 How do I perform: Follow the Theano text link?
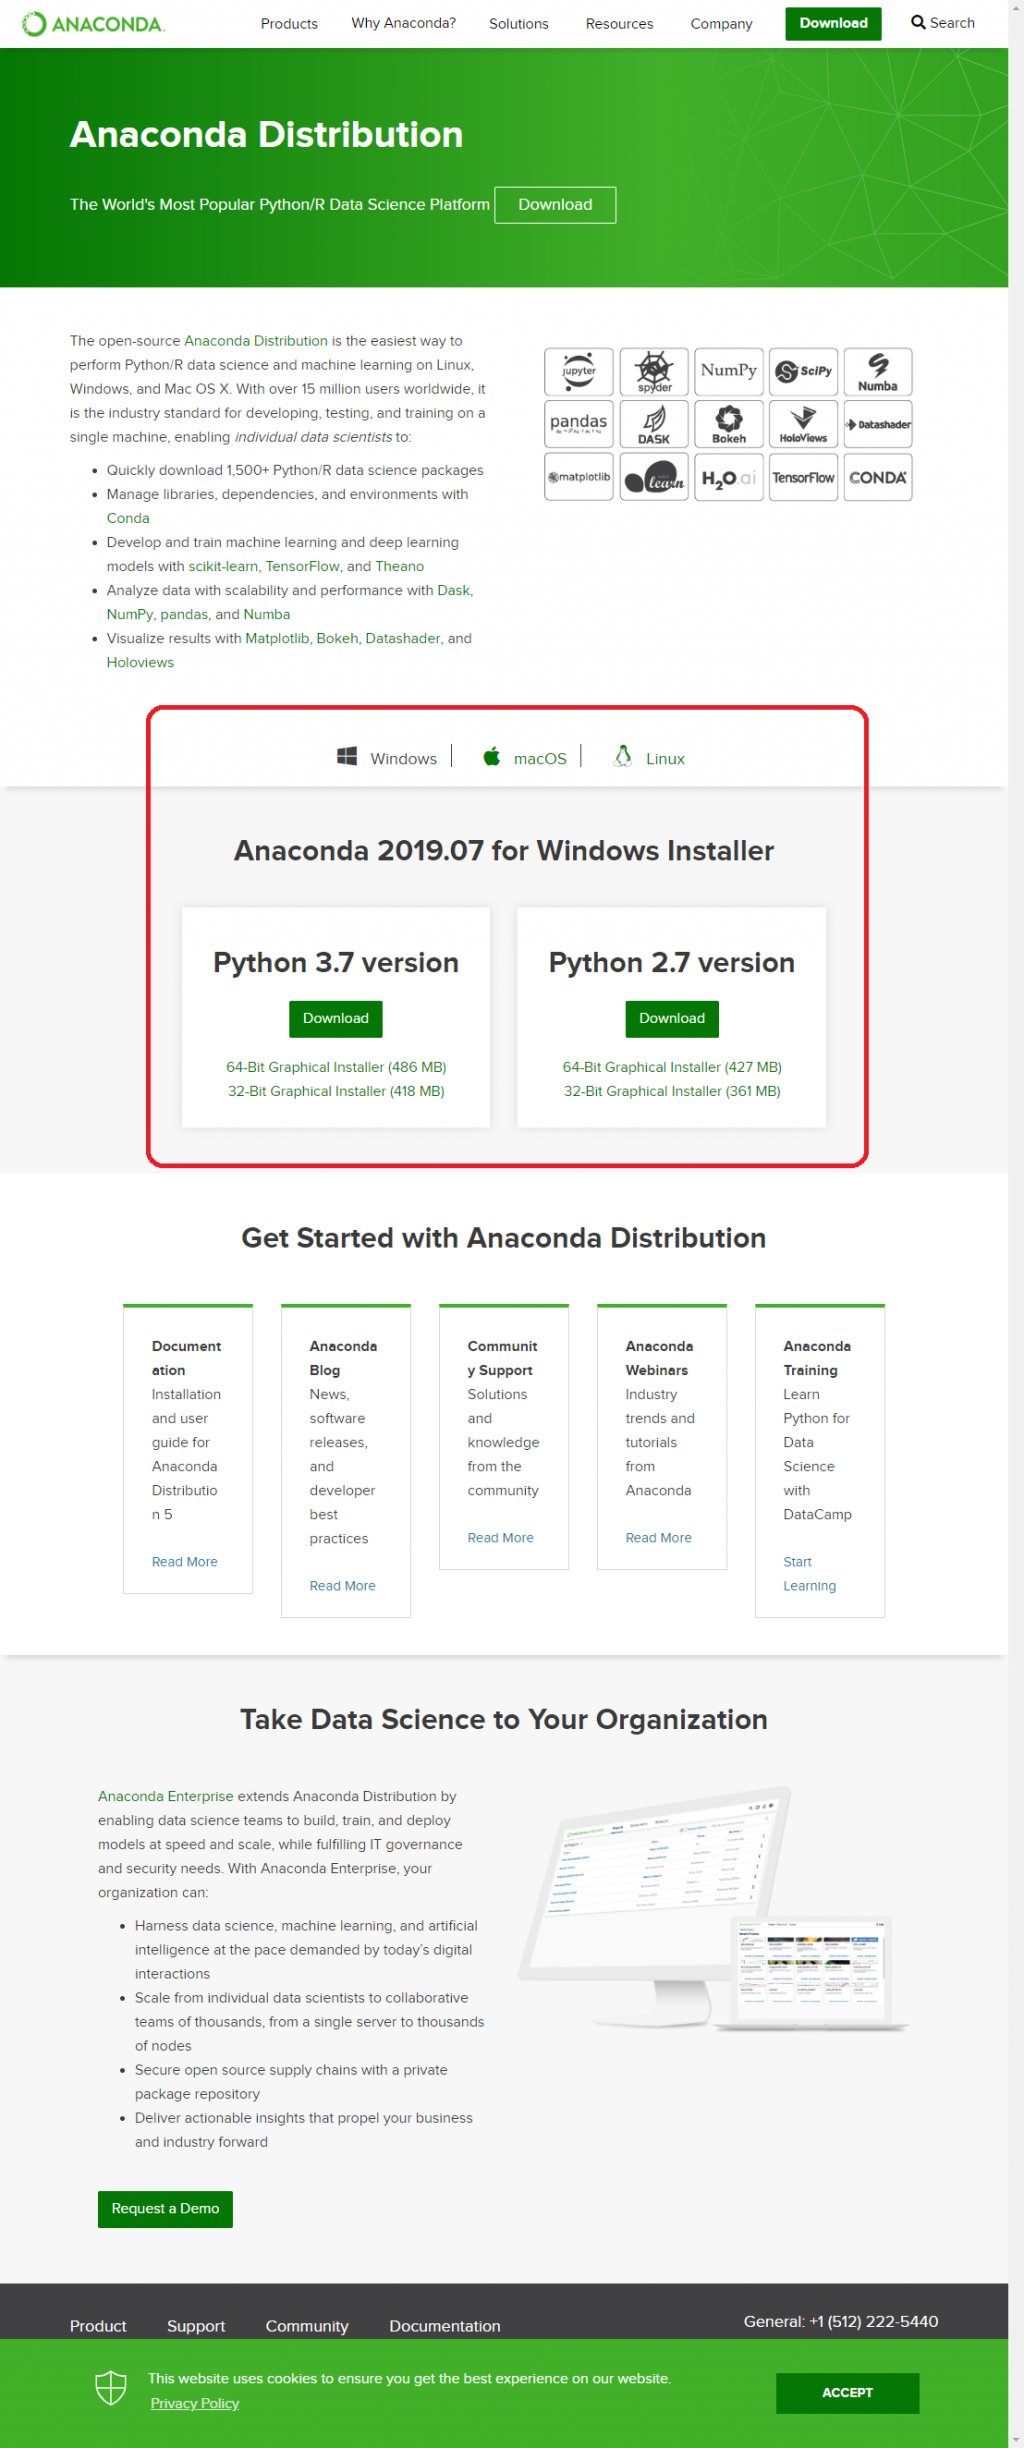click(400, 566)
